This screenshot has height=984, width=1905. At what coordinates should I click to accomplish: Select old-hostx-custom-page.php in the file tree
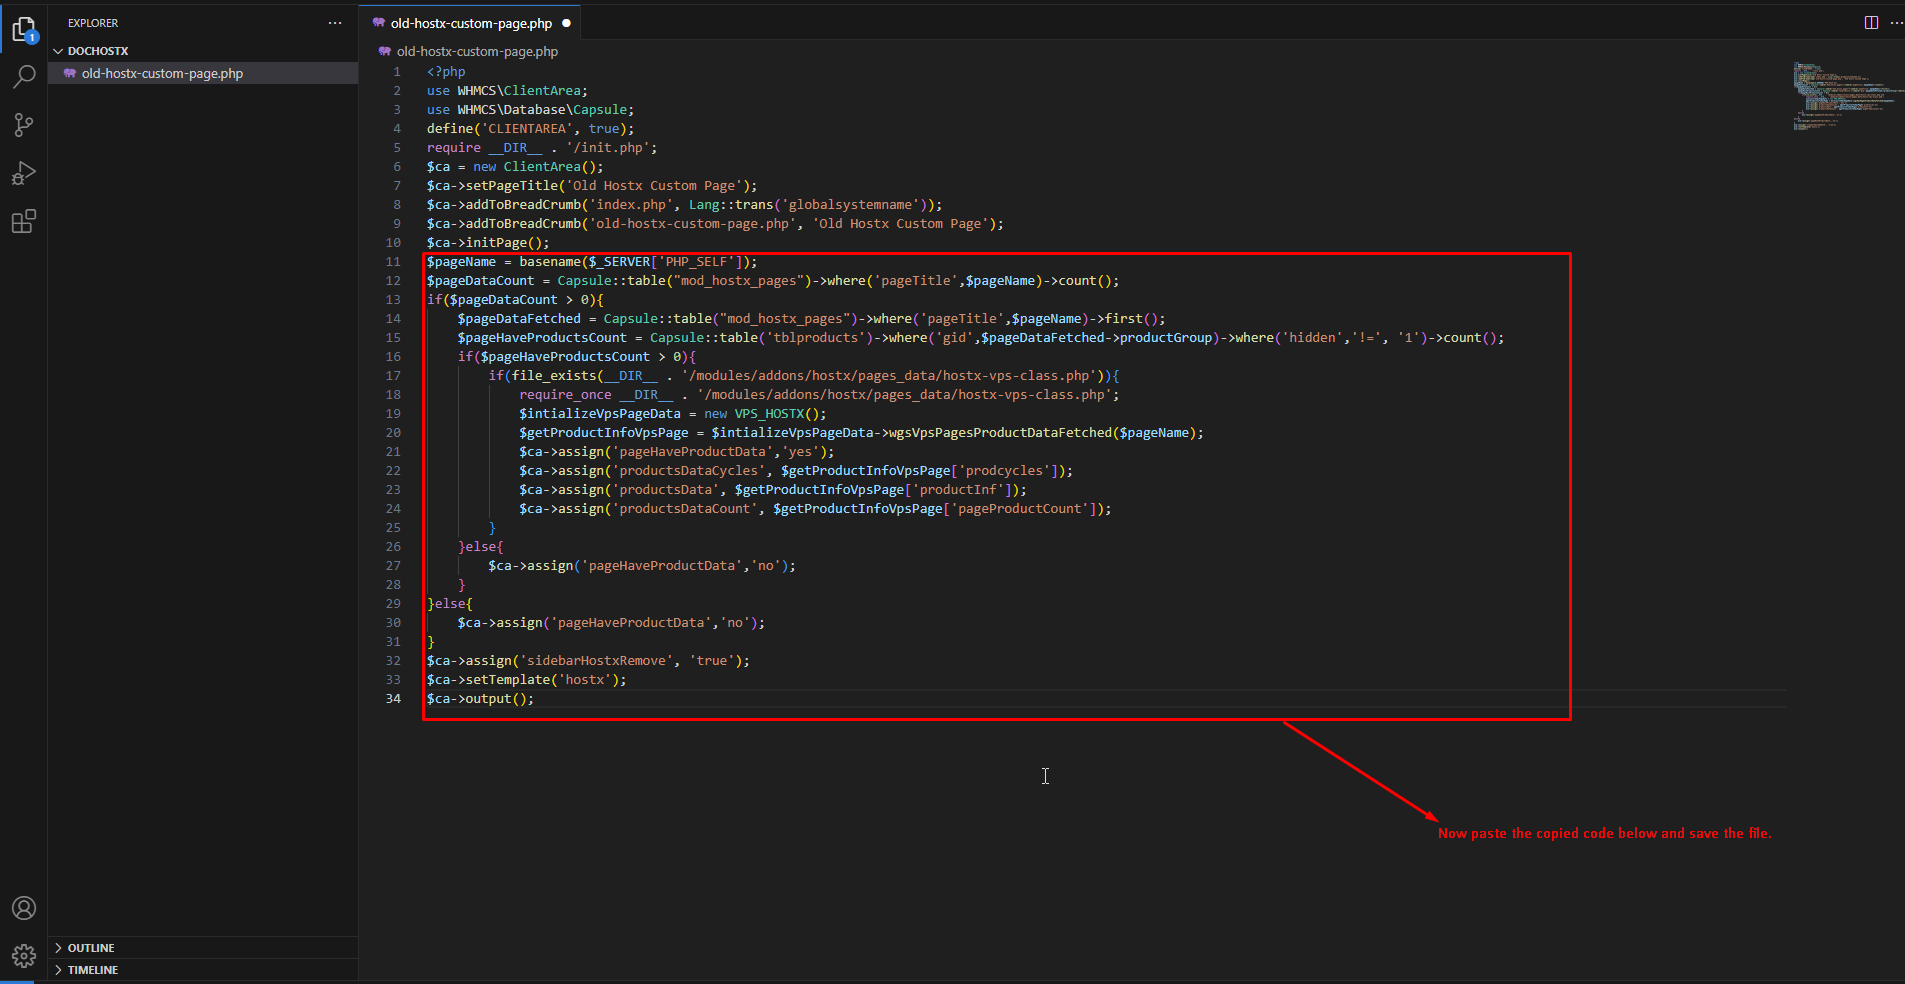pos(162,74)
